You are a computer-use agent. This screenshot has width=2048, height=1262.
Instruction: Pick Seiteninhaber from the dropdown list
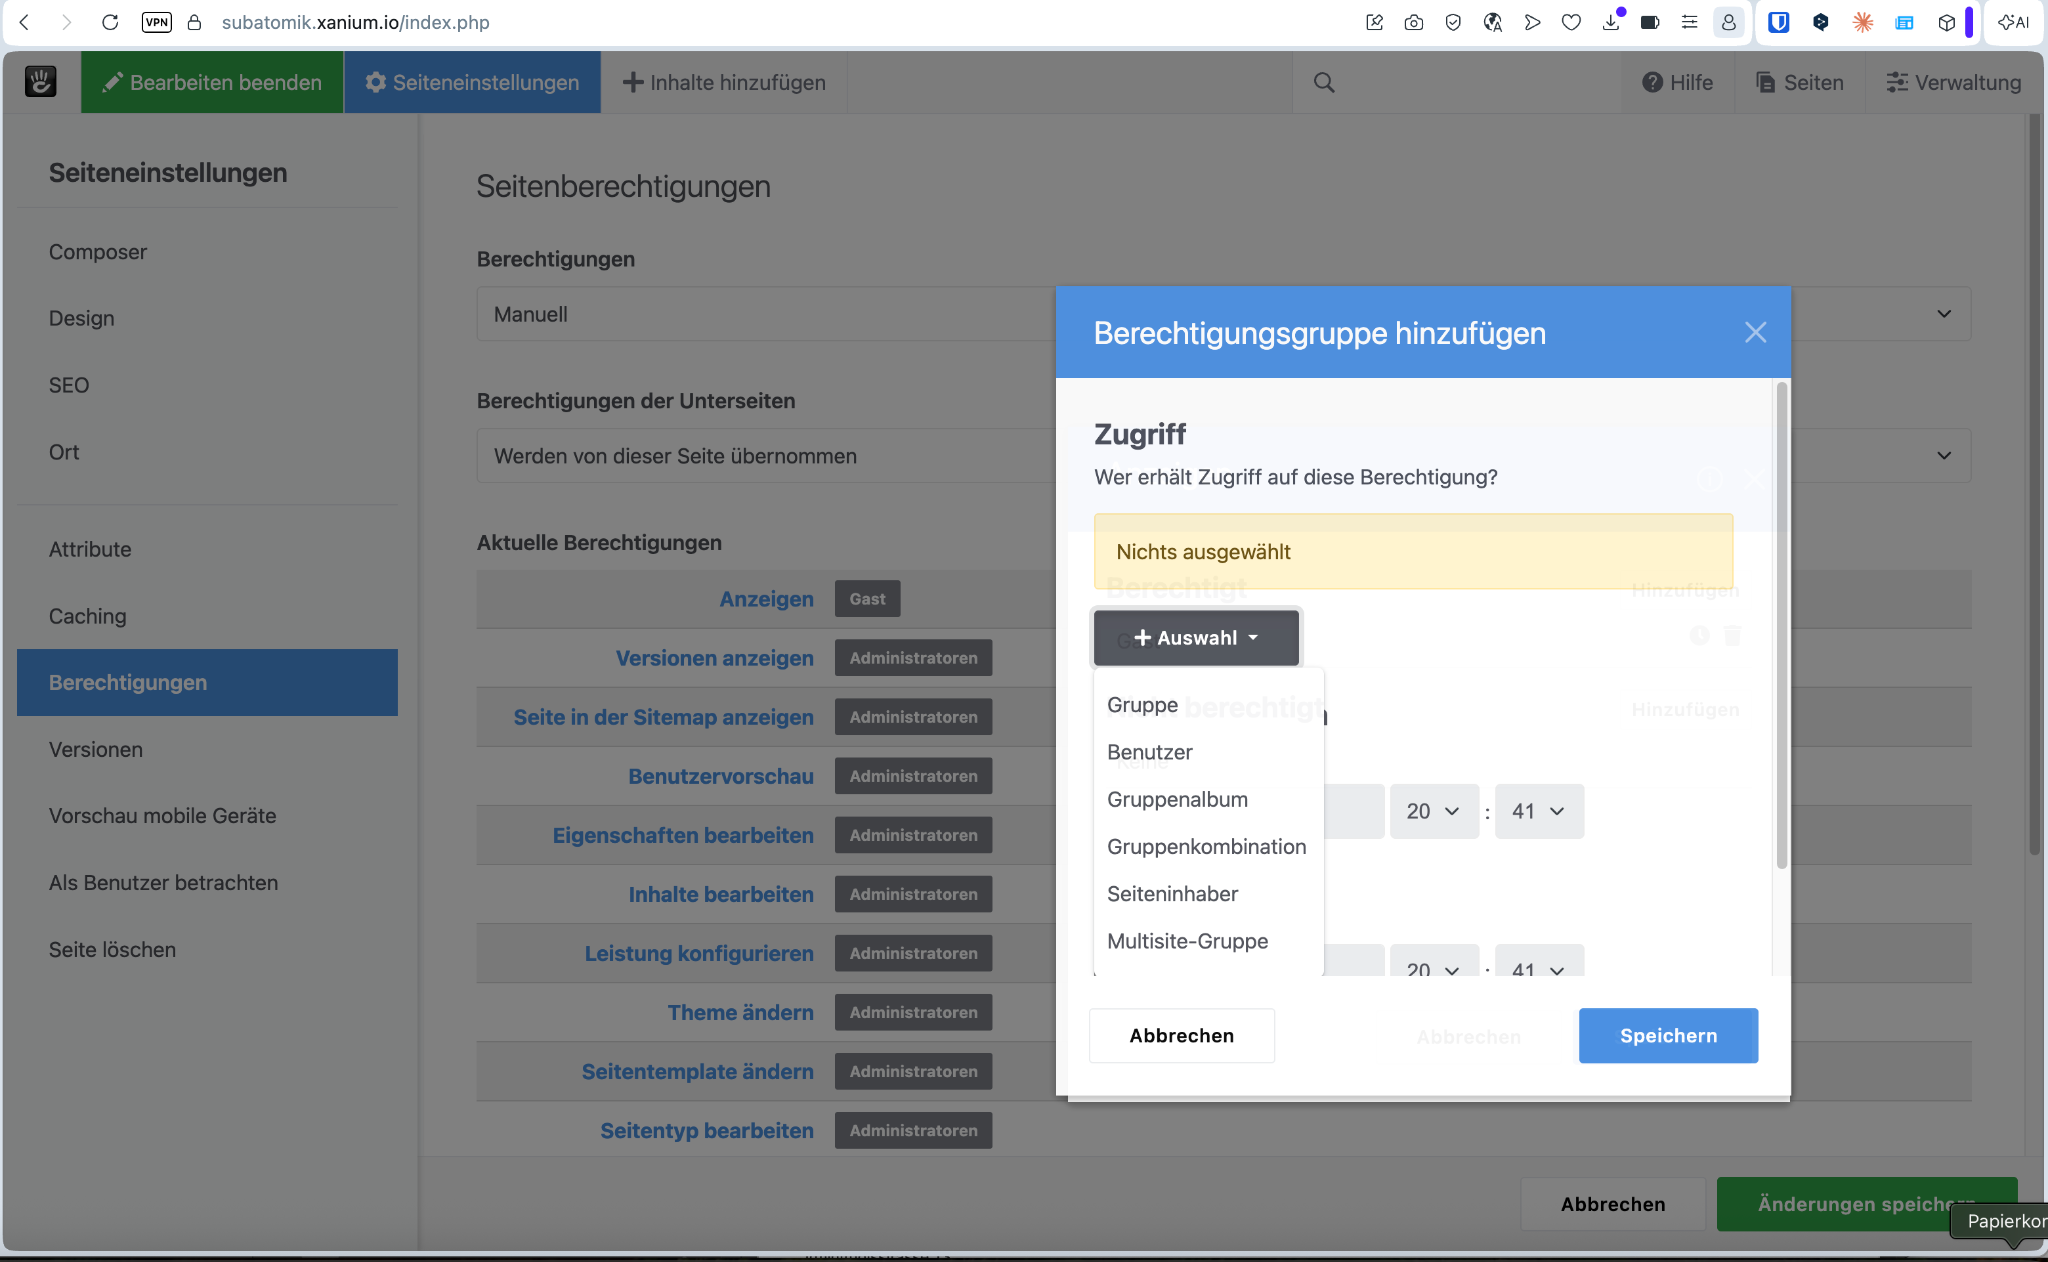(x=1172, y=893)
